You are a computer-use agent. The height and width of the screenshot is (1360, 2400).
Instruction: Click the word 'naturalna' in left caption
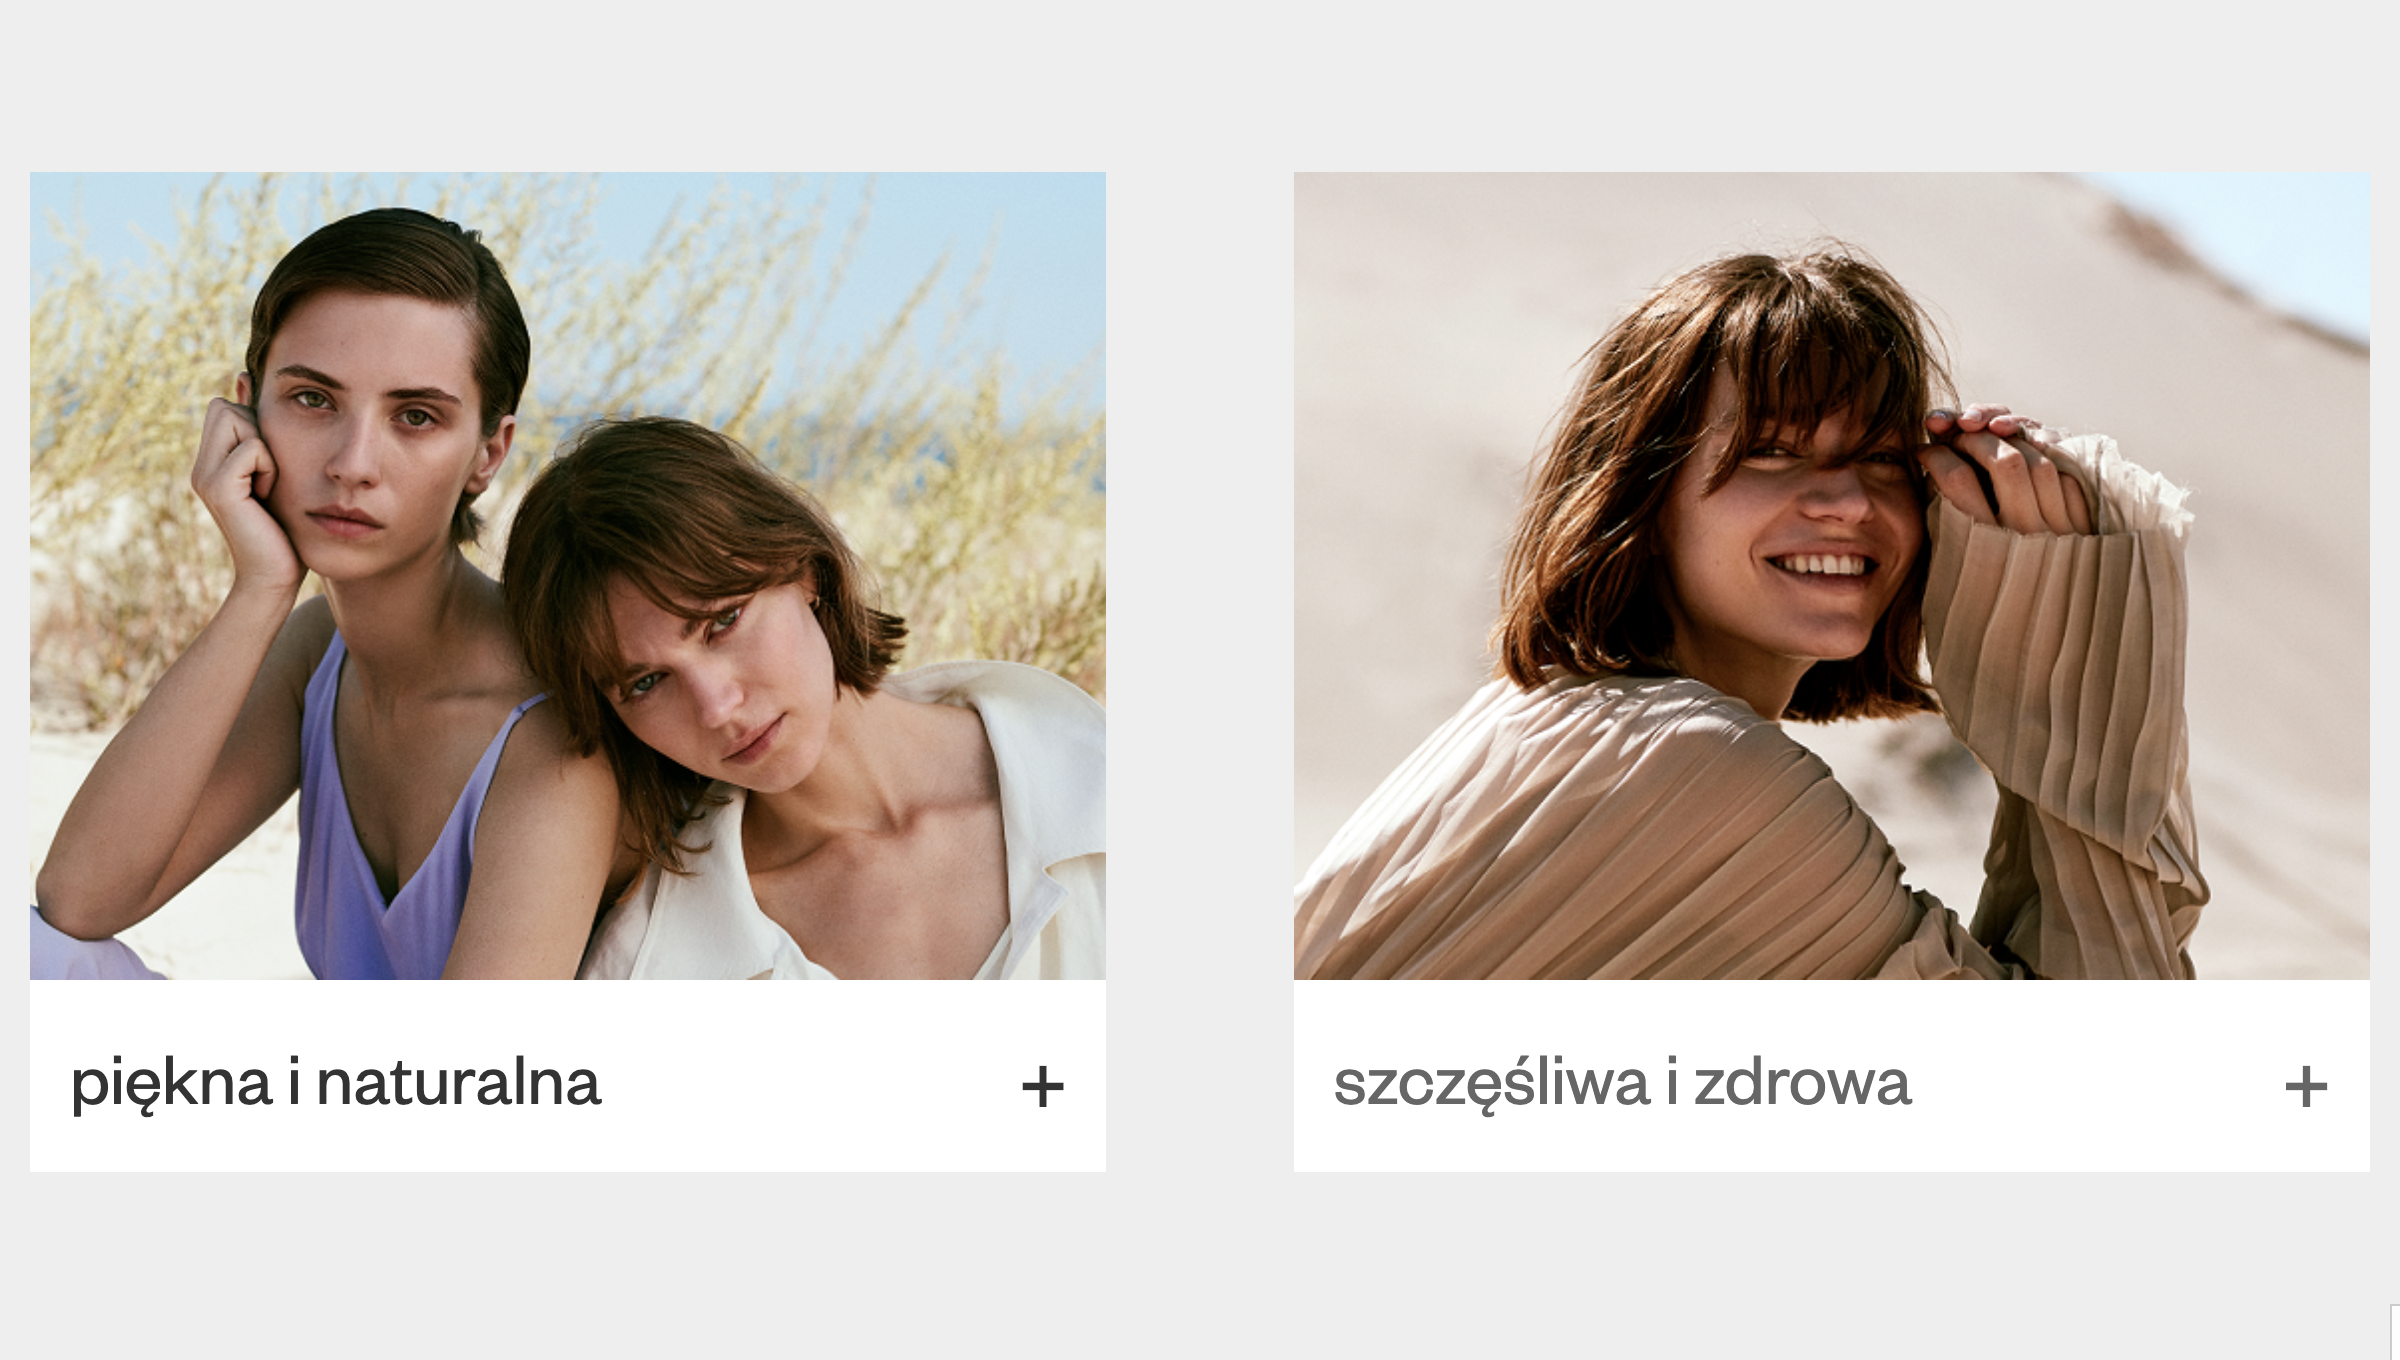coord(458,1084)
